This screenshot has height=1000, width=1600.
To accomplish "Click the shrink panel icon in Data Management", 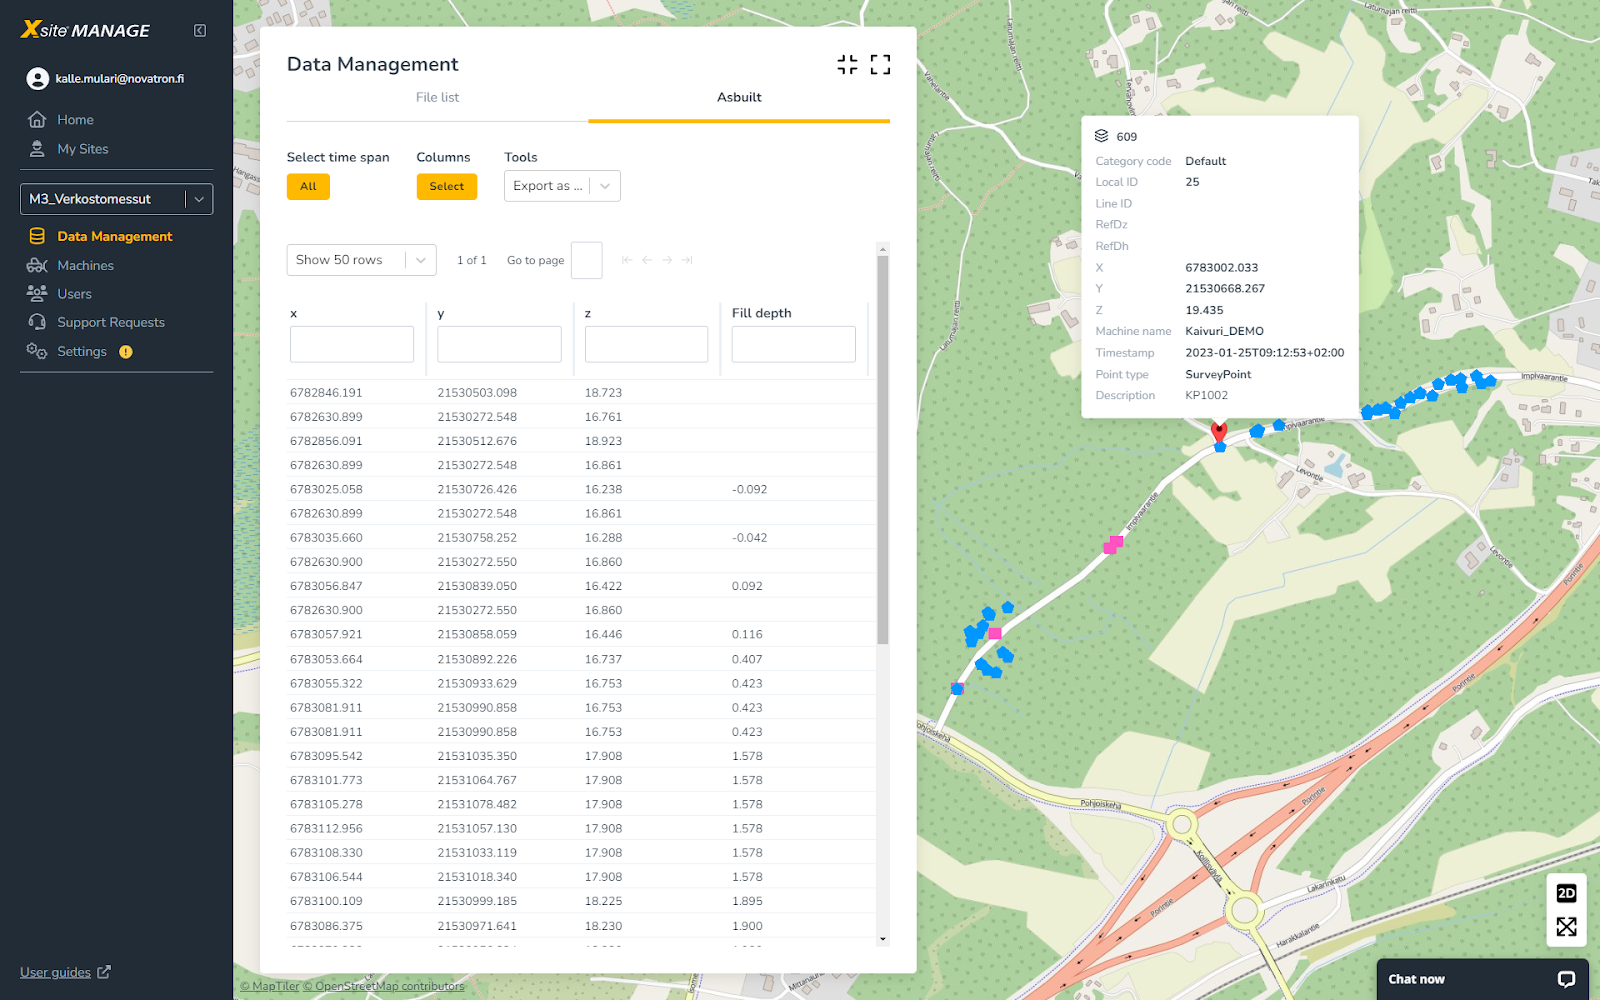I will 847,65.
